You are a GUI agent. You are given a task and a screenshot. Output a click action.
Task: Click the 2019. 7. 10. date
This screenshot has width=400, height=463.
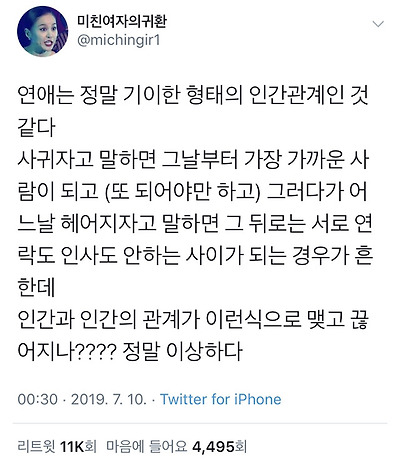coord(108,399)
